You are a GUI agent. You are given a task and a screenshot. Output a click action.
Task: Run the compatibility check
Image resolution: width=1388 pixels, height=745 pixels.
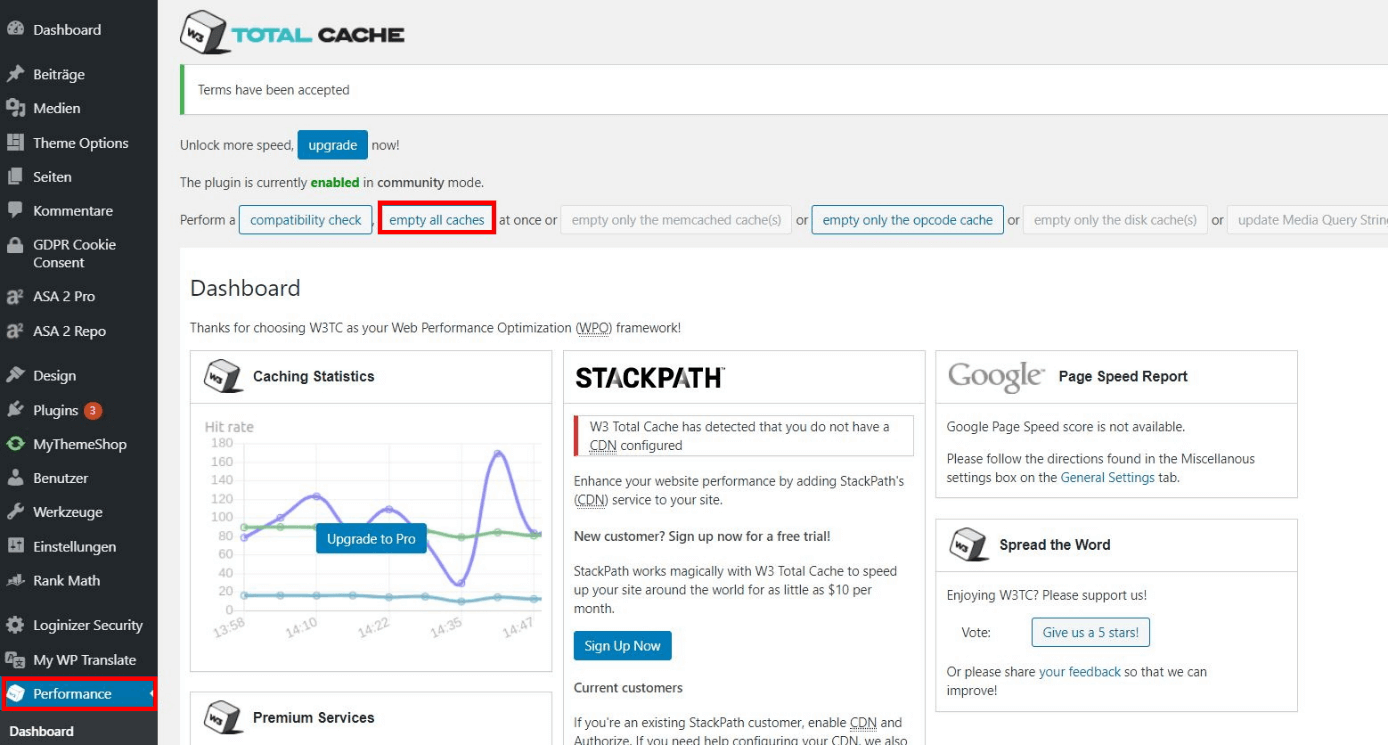coord(306,220)
